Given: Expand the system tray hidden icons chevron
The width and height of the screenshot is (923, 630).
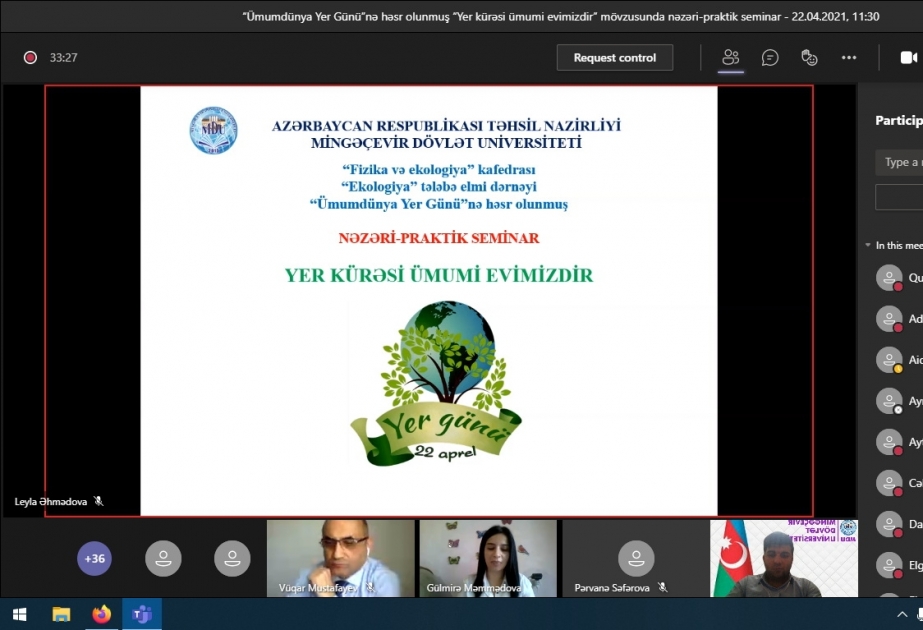Looking at the screenshot, I should (x=902, y=615).
